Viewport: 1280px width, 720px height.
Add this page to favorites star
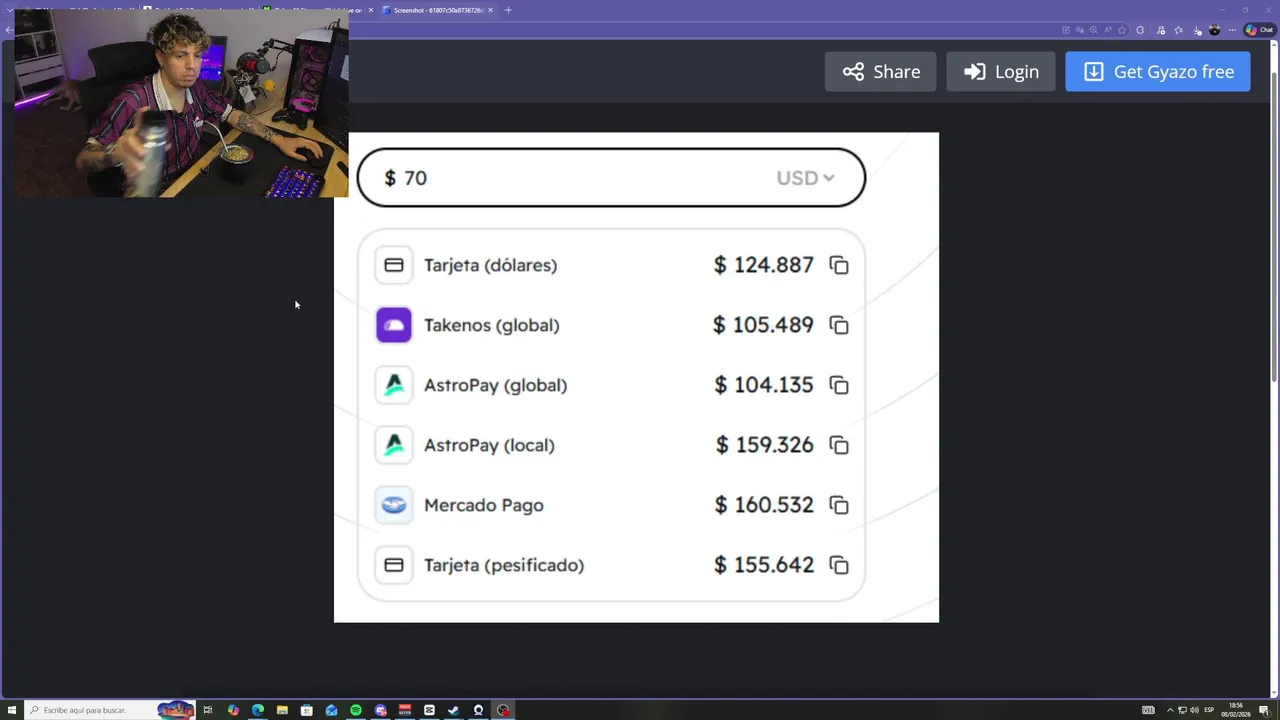click(x=1122, y=30)
